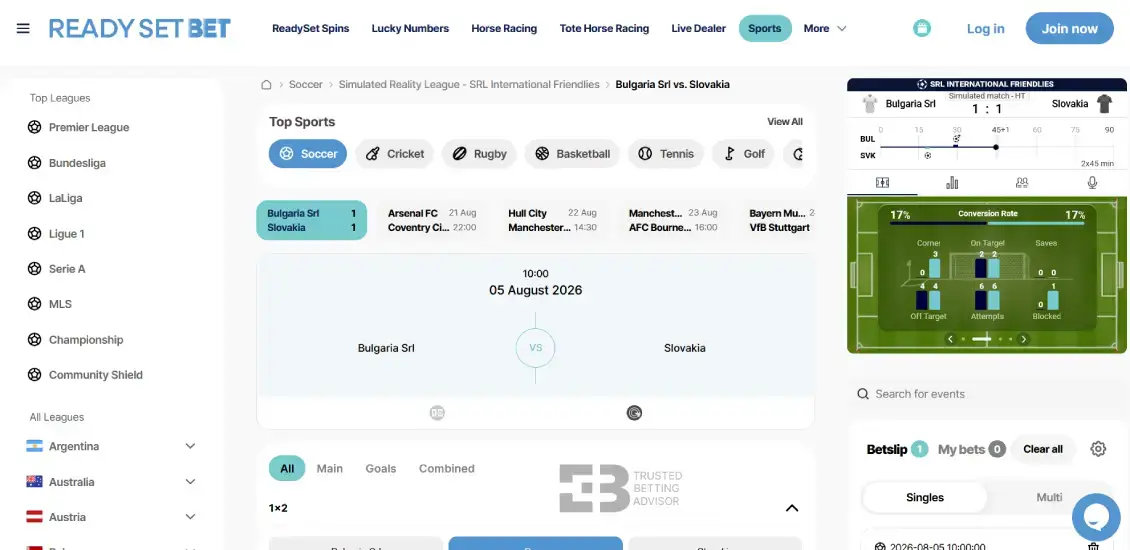The height and width of the screenshot is (550, 1130).
Task: Select the Golf sport chip
Action: 744,154
